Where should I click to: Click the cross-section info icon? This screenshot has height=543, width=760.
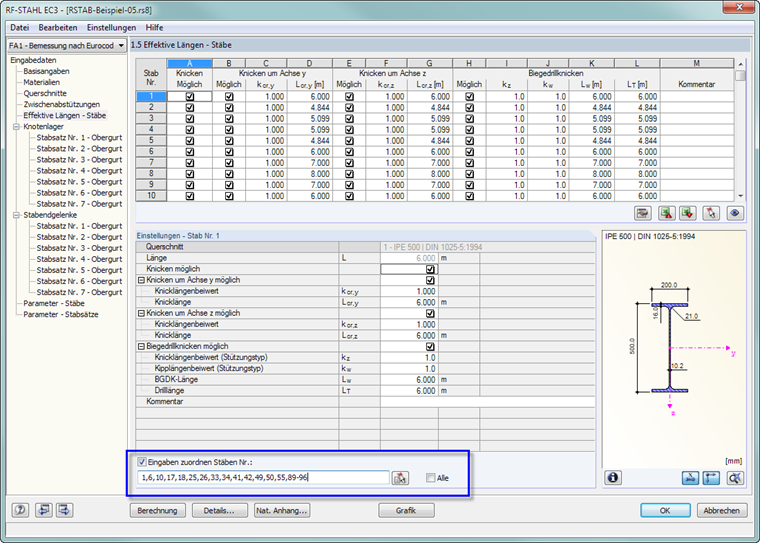[x=613, y=478]
